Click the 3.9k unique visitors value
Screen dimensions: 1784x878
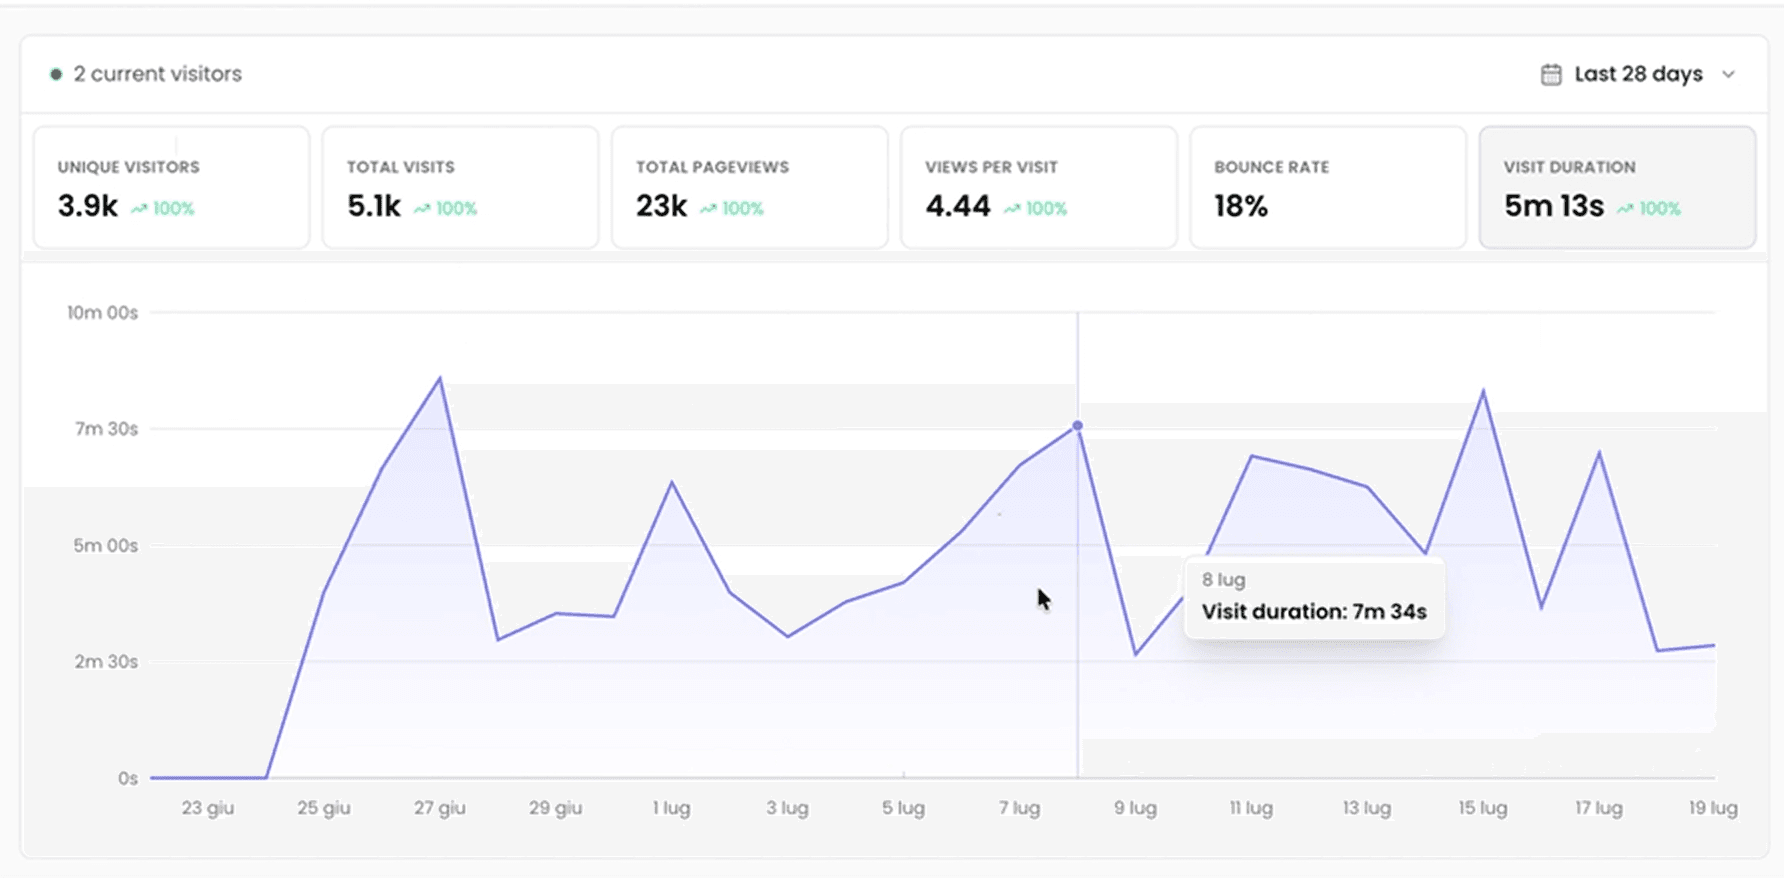[88, 206]
